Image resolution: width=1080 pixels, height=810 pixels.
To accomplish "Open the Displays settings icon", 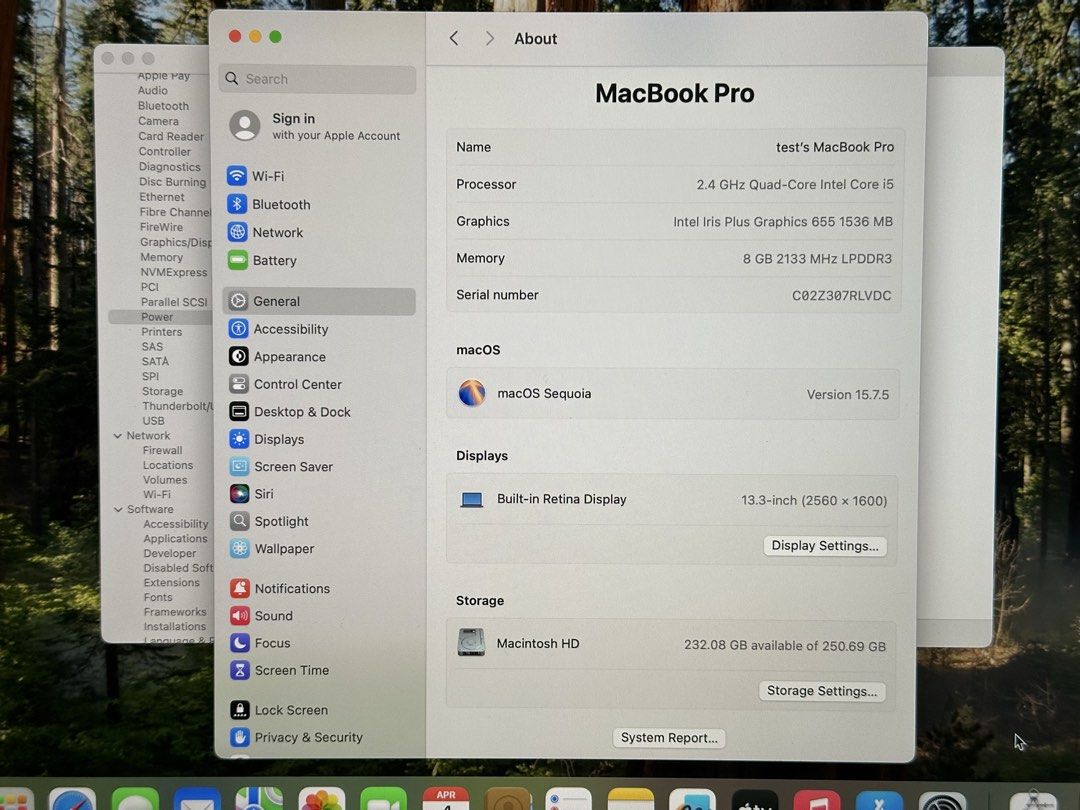I will coord(239,439).
